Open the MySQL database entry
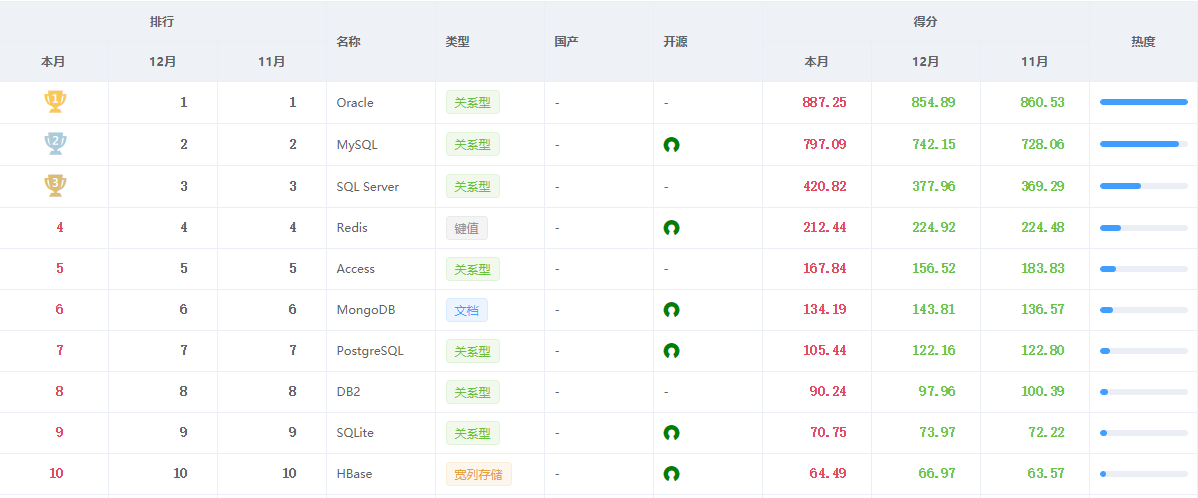 (x=357, y=144)
